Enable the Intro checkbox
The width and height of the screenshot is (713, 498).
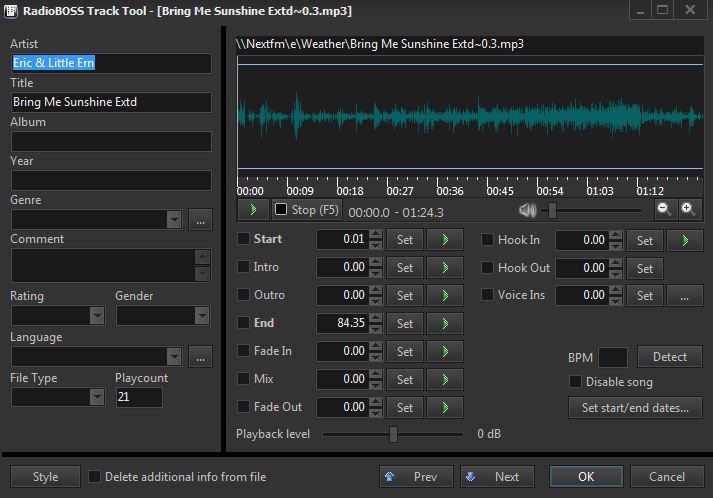[x=243, y=267]
